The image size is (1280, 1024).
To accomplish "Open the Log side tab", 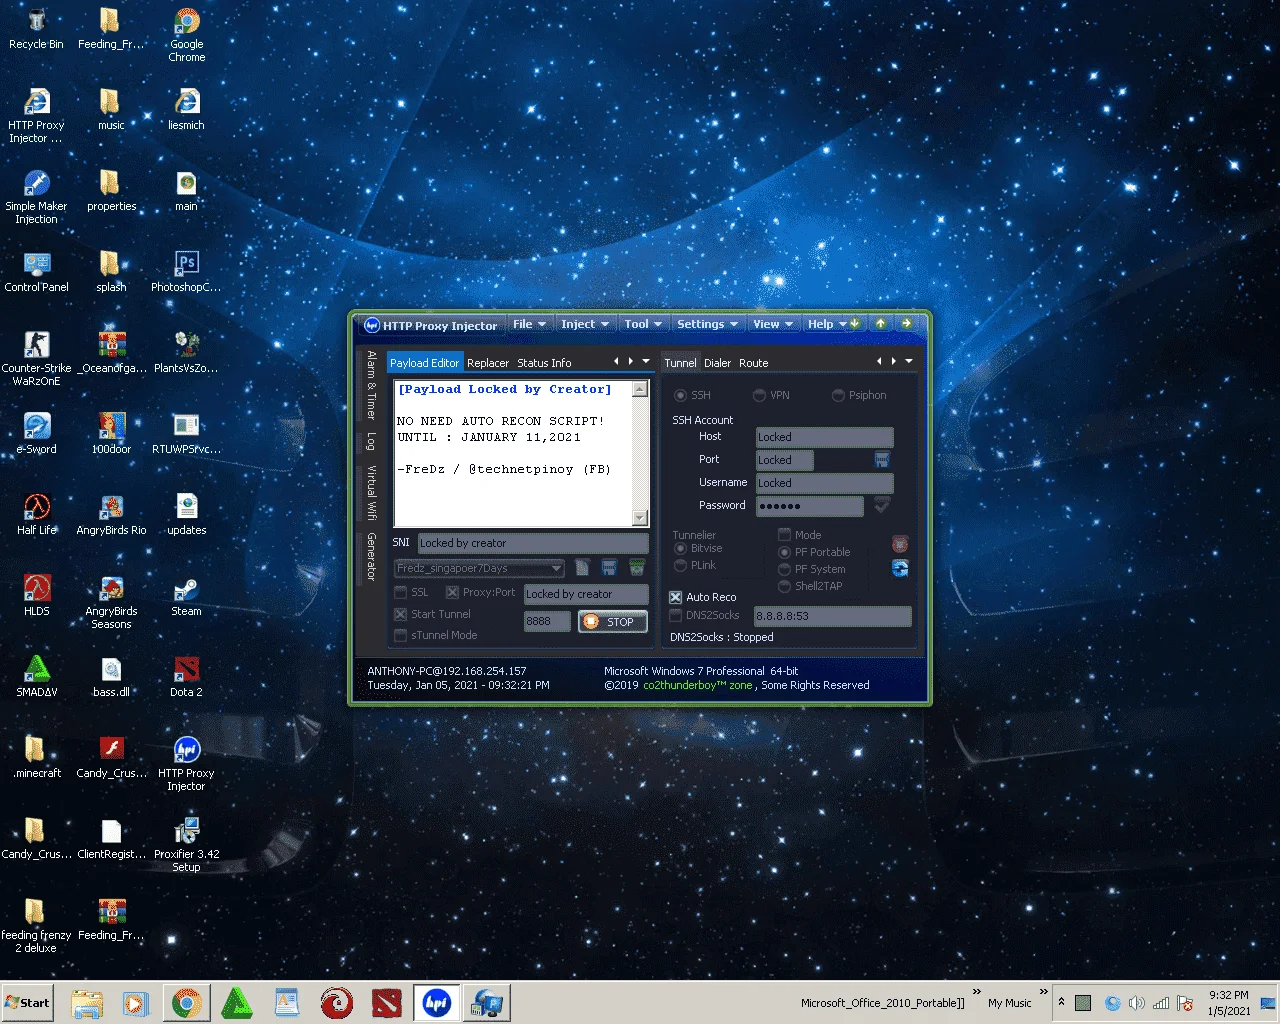I will [370, 441].
